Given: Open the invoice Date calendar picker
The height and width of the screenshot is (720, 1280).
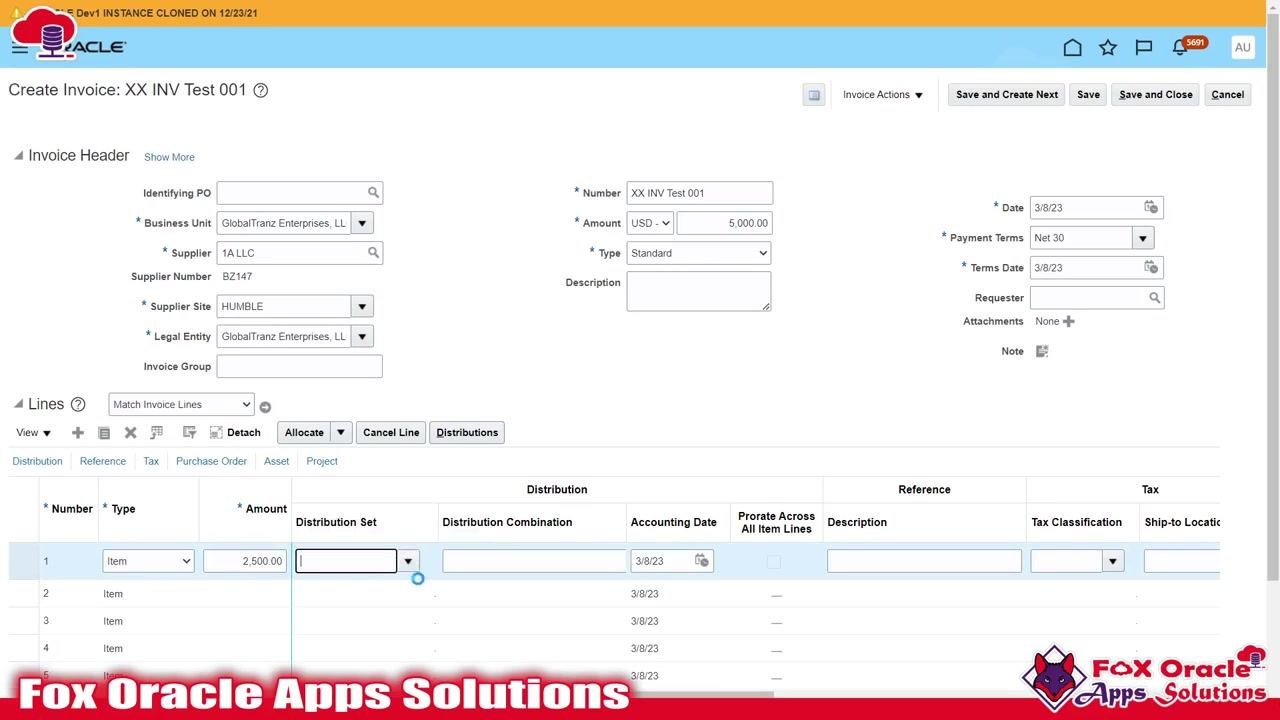Looking at the screenshot, I should 1151,207.
